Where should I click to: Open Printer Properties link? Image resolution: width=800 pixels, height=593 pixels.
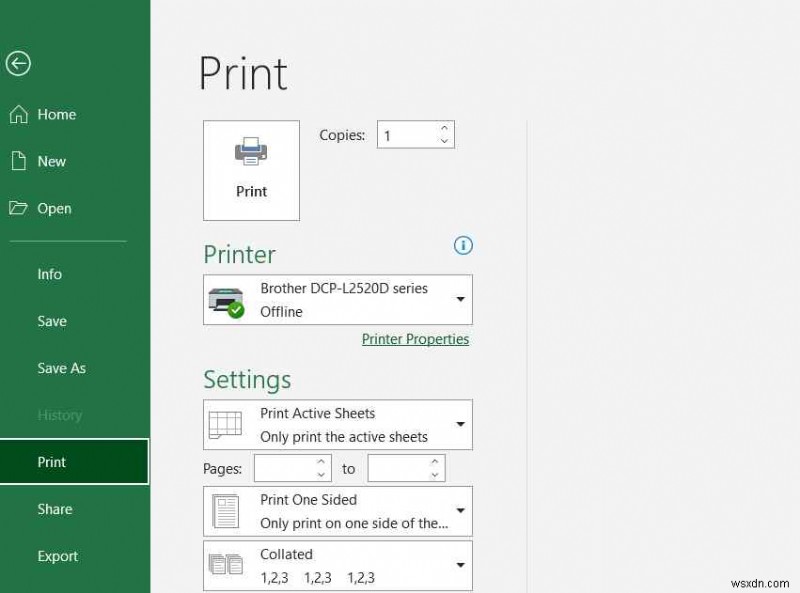415,339
